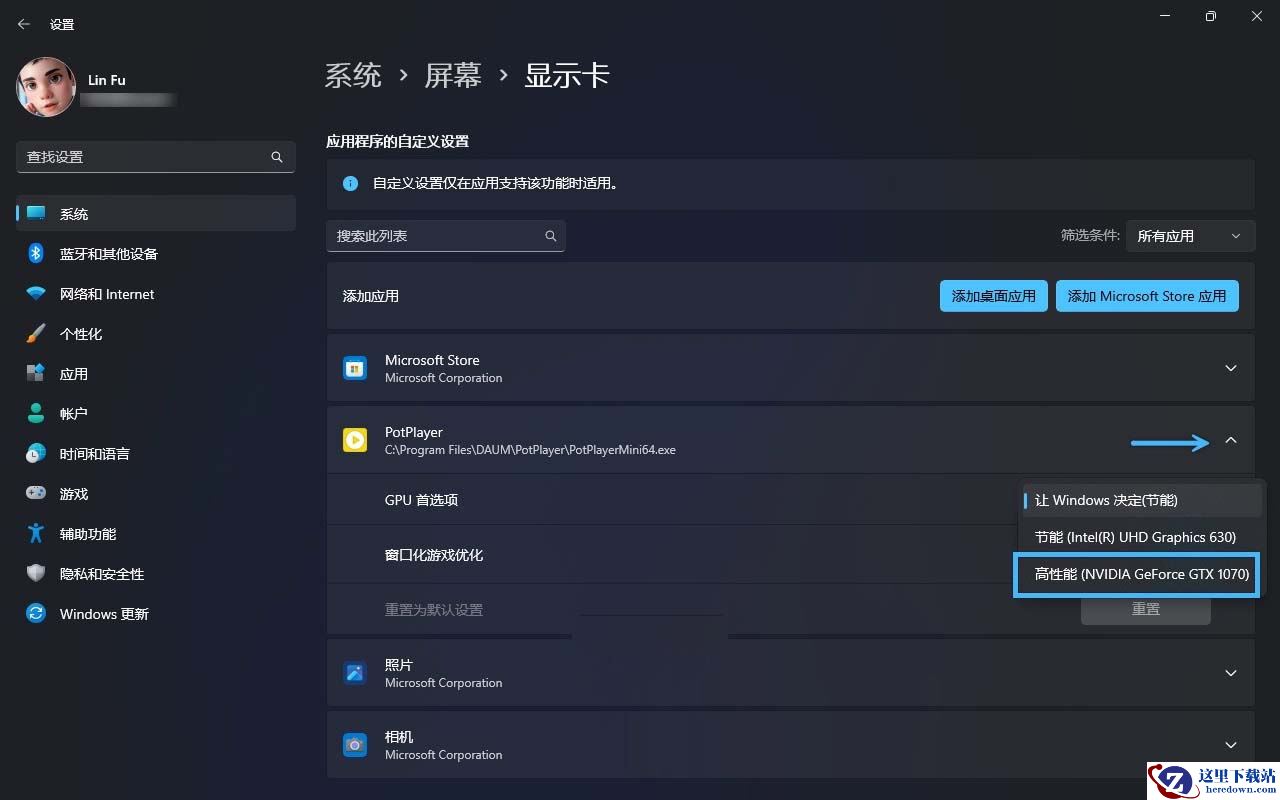This screenshot has width=1280, height=800.
Task: Select 节能 (Intel(R) UHD Graphics 630) option
Action: [1141, 537]
